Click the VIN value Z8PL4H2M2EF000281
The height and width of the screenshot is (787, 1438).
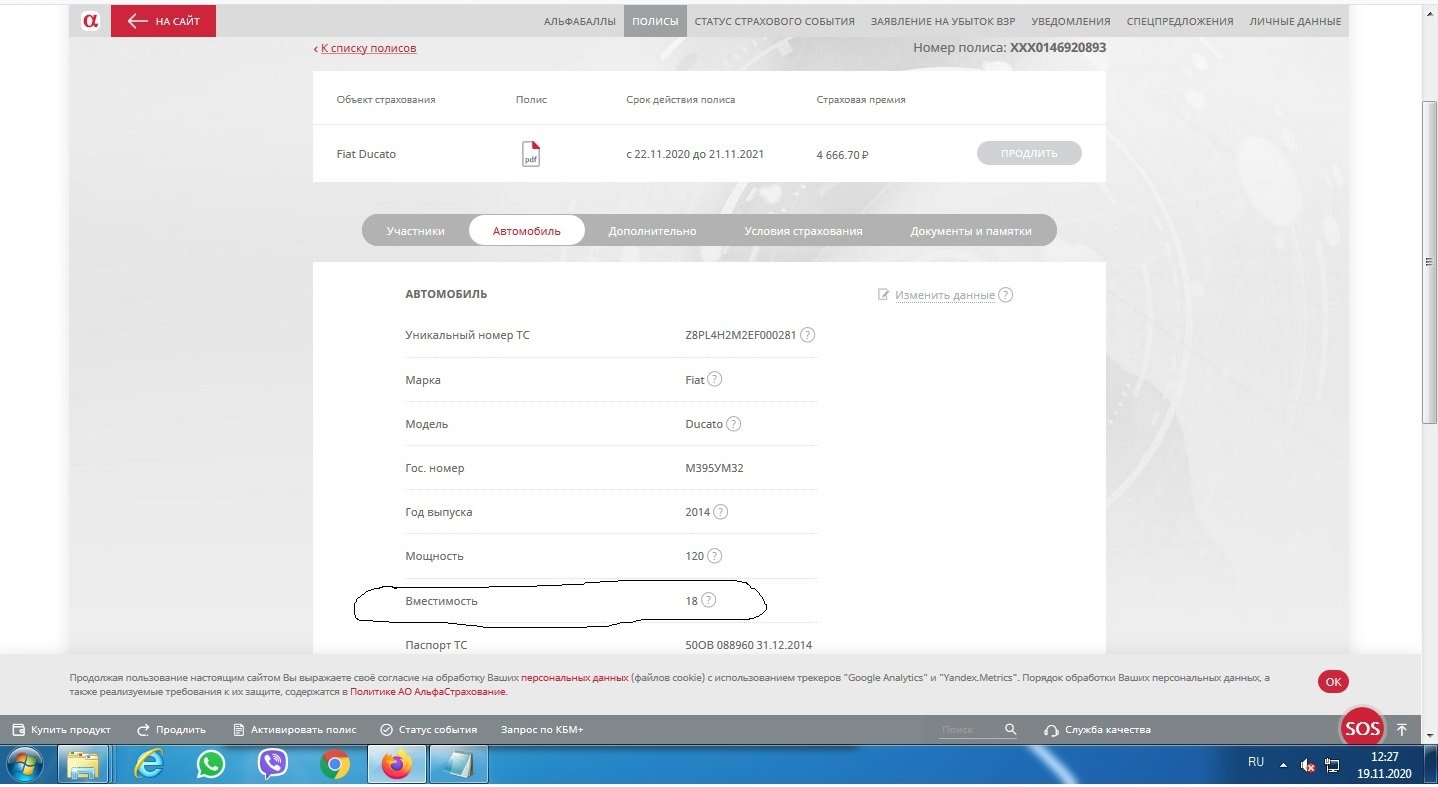click(741, 335)
